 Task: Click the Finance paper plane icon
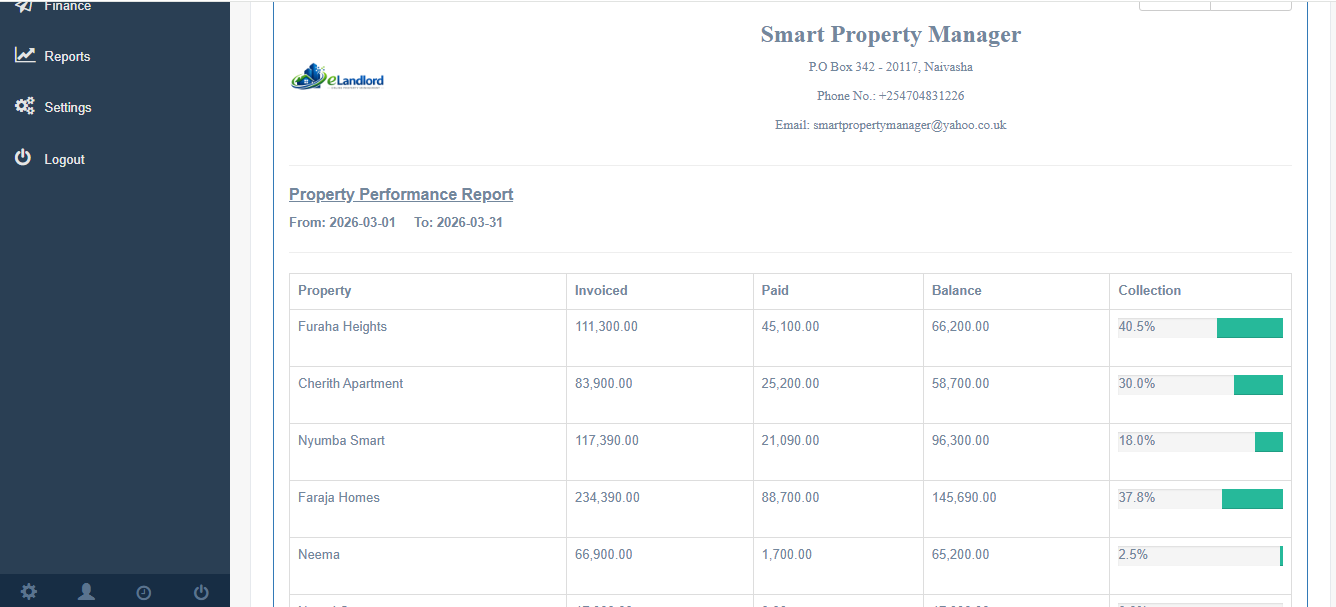pyautogui.click(x=25, y=6)
